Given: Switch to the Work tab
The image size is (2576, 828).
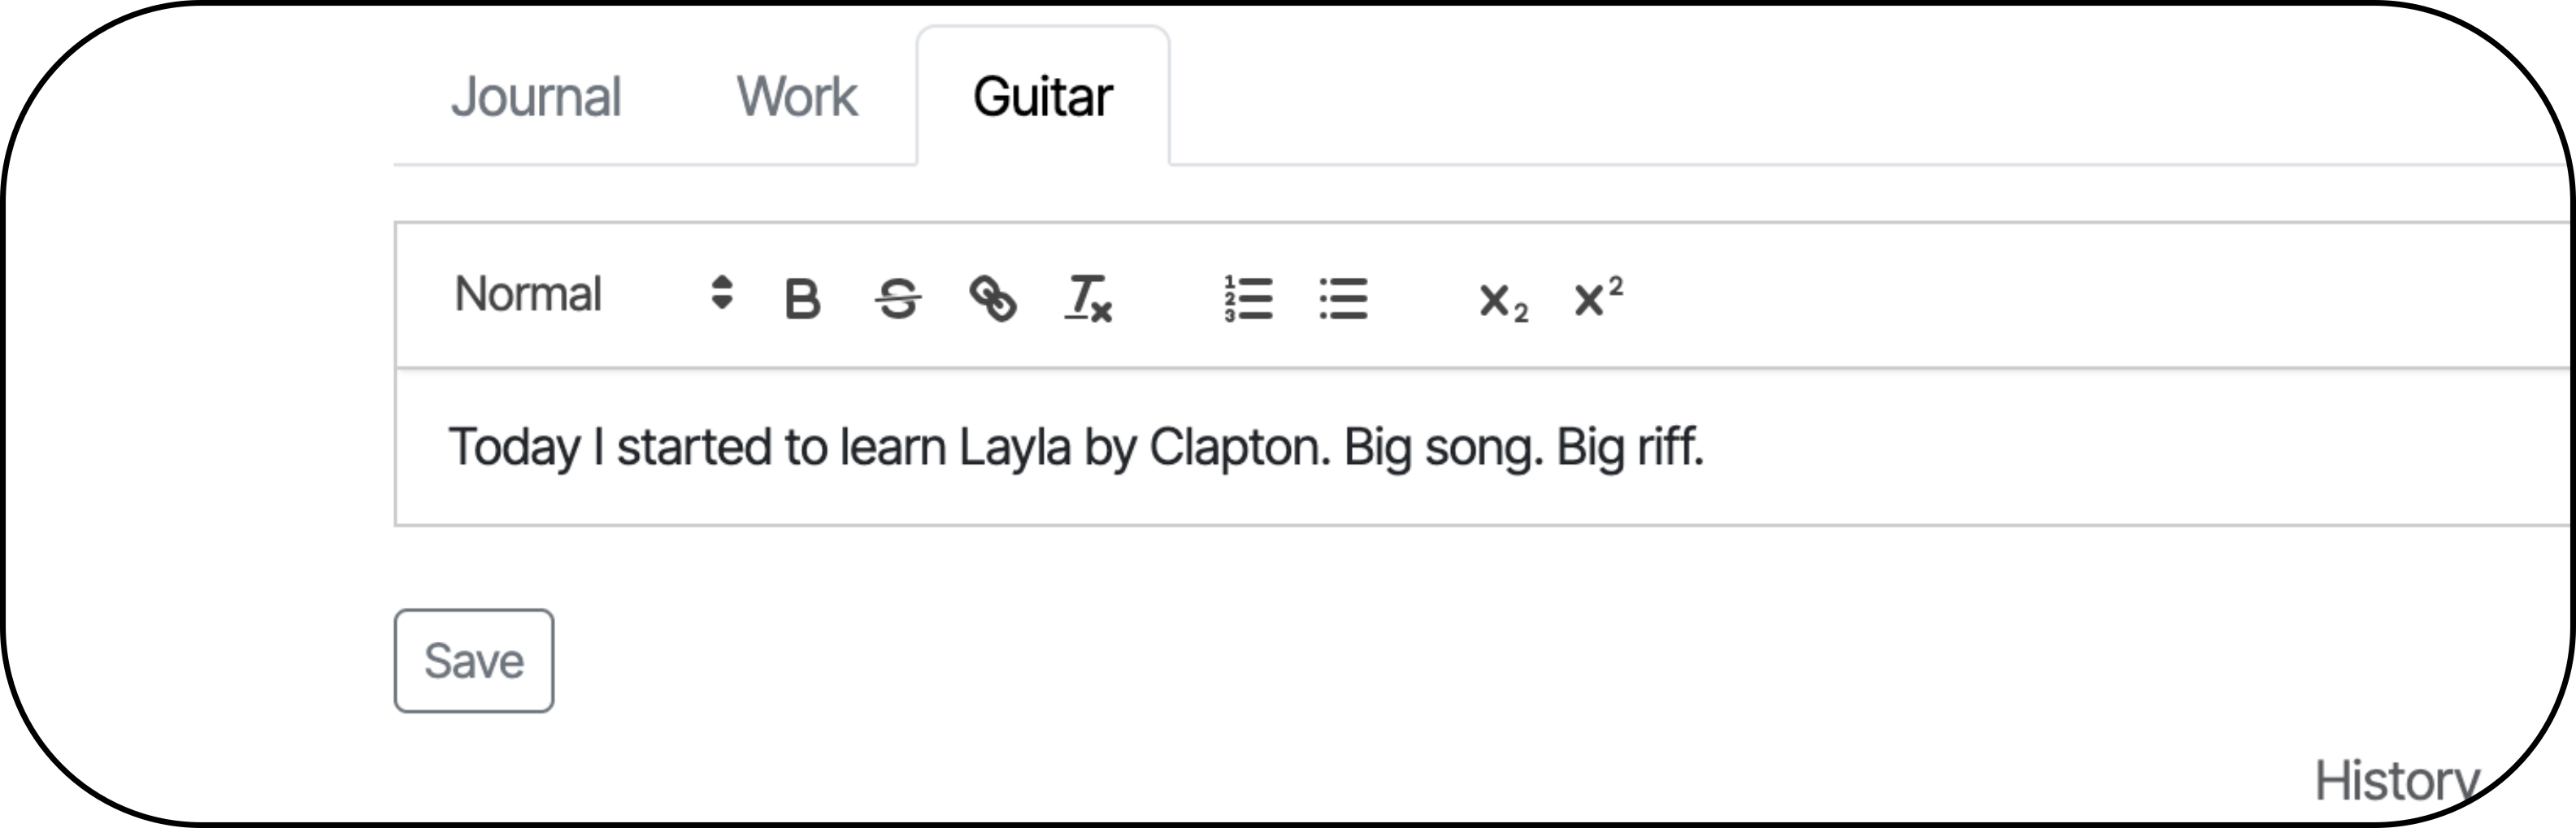Looking at the screenshot, I should [797, 97].
